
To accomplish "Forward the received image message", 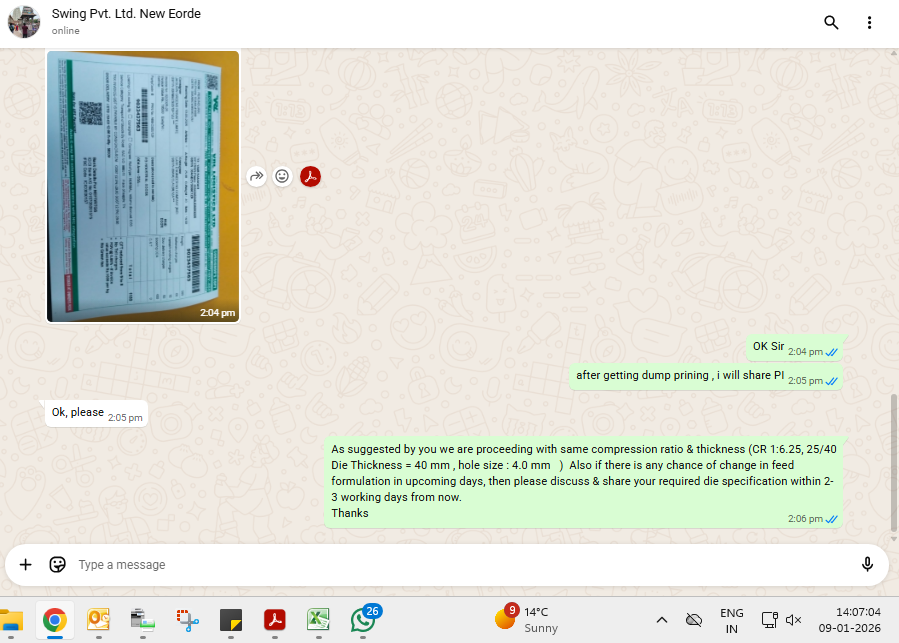I will [257, 176].
